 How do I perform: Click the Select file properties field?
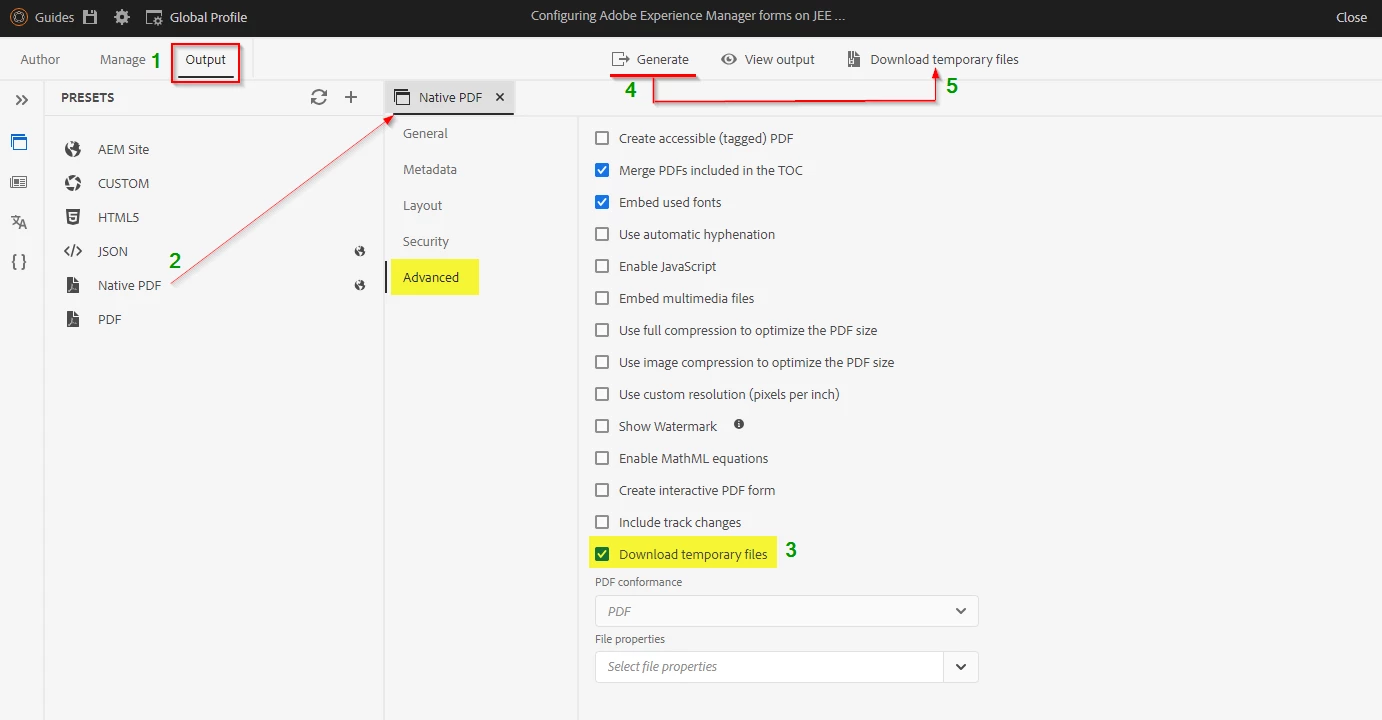[769, 667]
